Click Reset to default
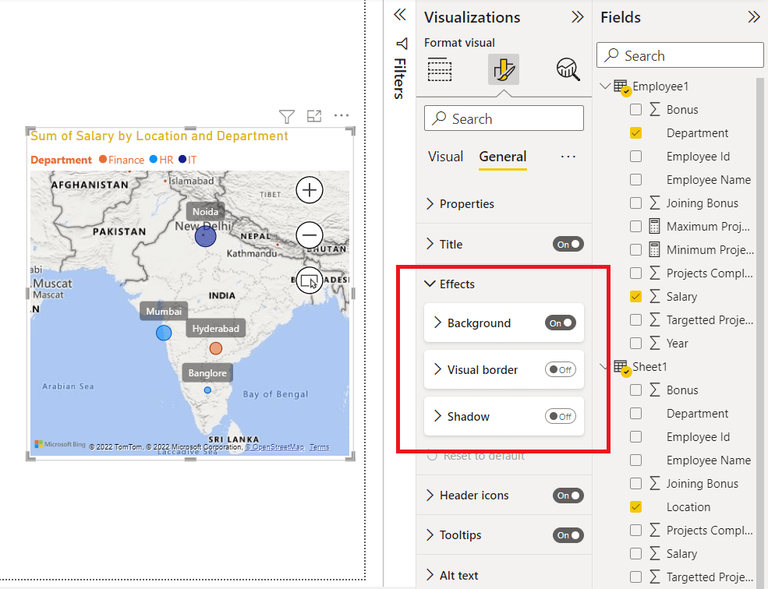Viewport: 768px width, 589px height. (x=476, y=456)
